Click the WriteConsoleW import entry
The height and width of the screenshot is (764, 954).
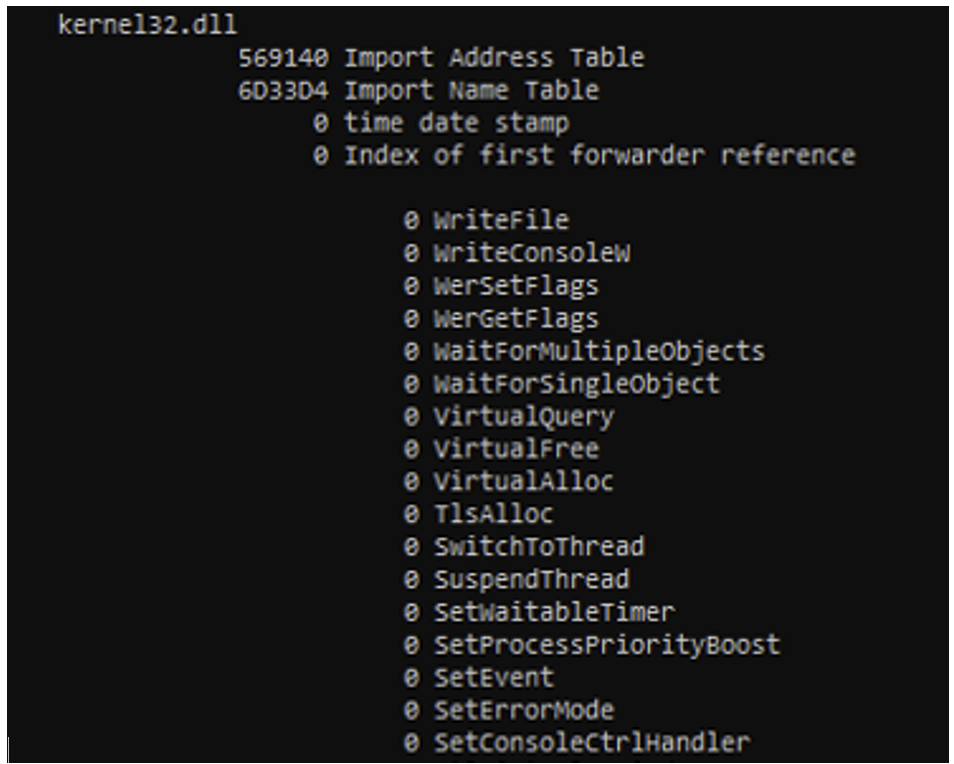click(531, 253)
